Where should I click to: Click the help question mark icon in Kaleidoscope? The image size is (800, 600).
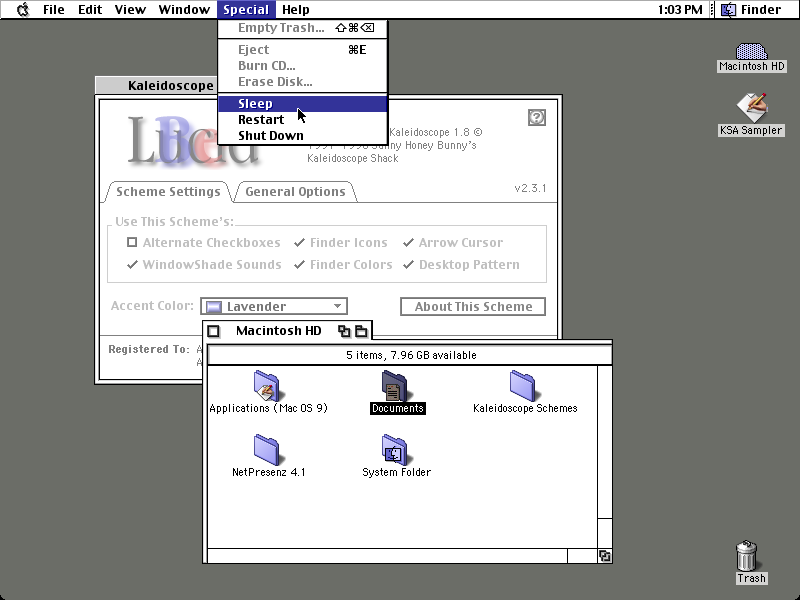click(x=537, y=117)
